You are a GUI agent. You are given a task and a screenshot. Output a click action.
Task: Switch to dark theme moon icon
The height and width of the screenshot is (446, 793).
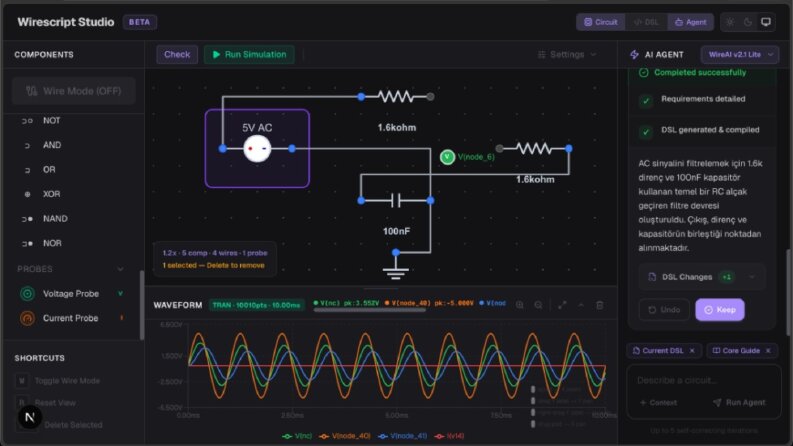[747, 22]
